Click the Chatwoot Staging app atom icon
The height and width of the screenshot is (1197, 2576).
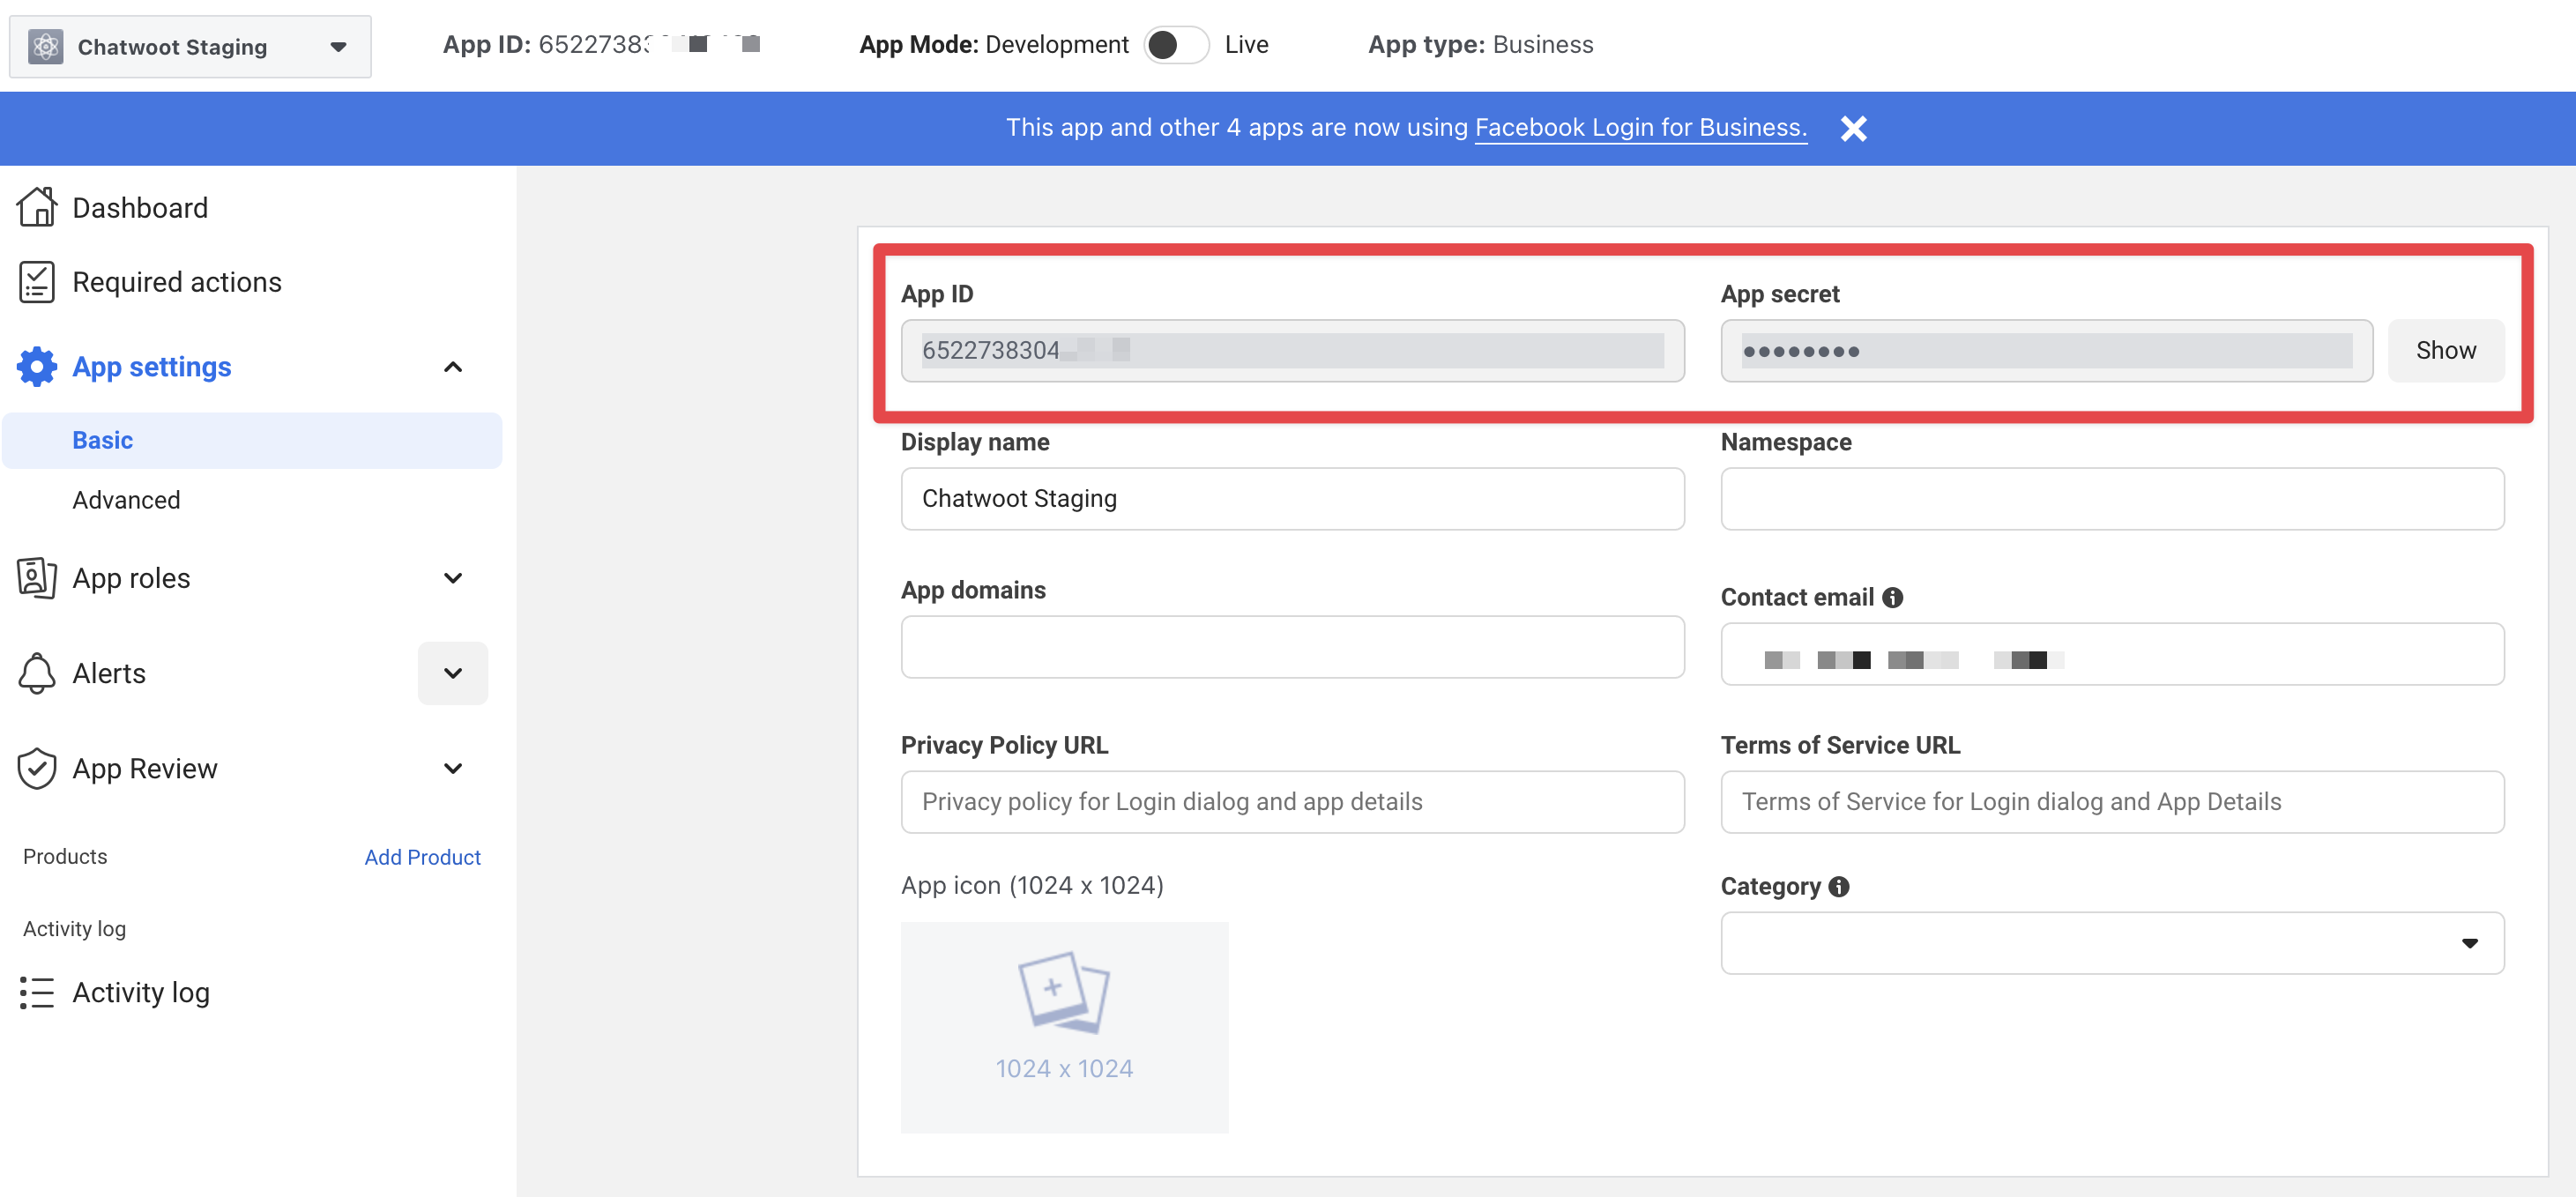[46, 46]
